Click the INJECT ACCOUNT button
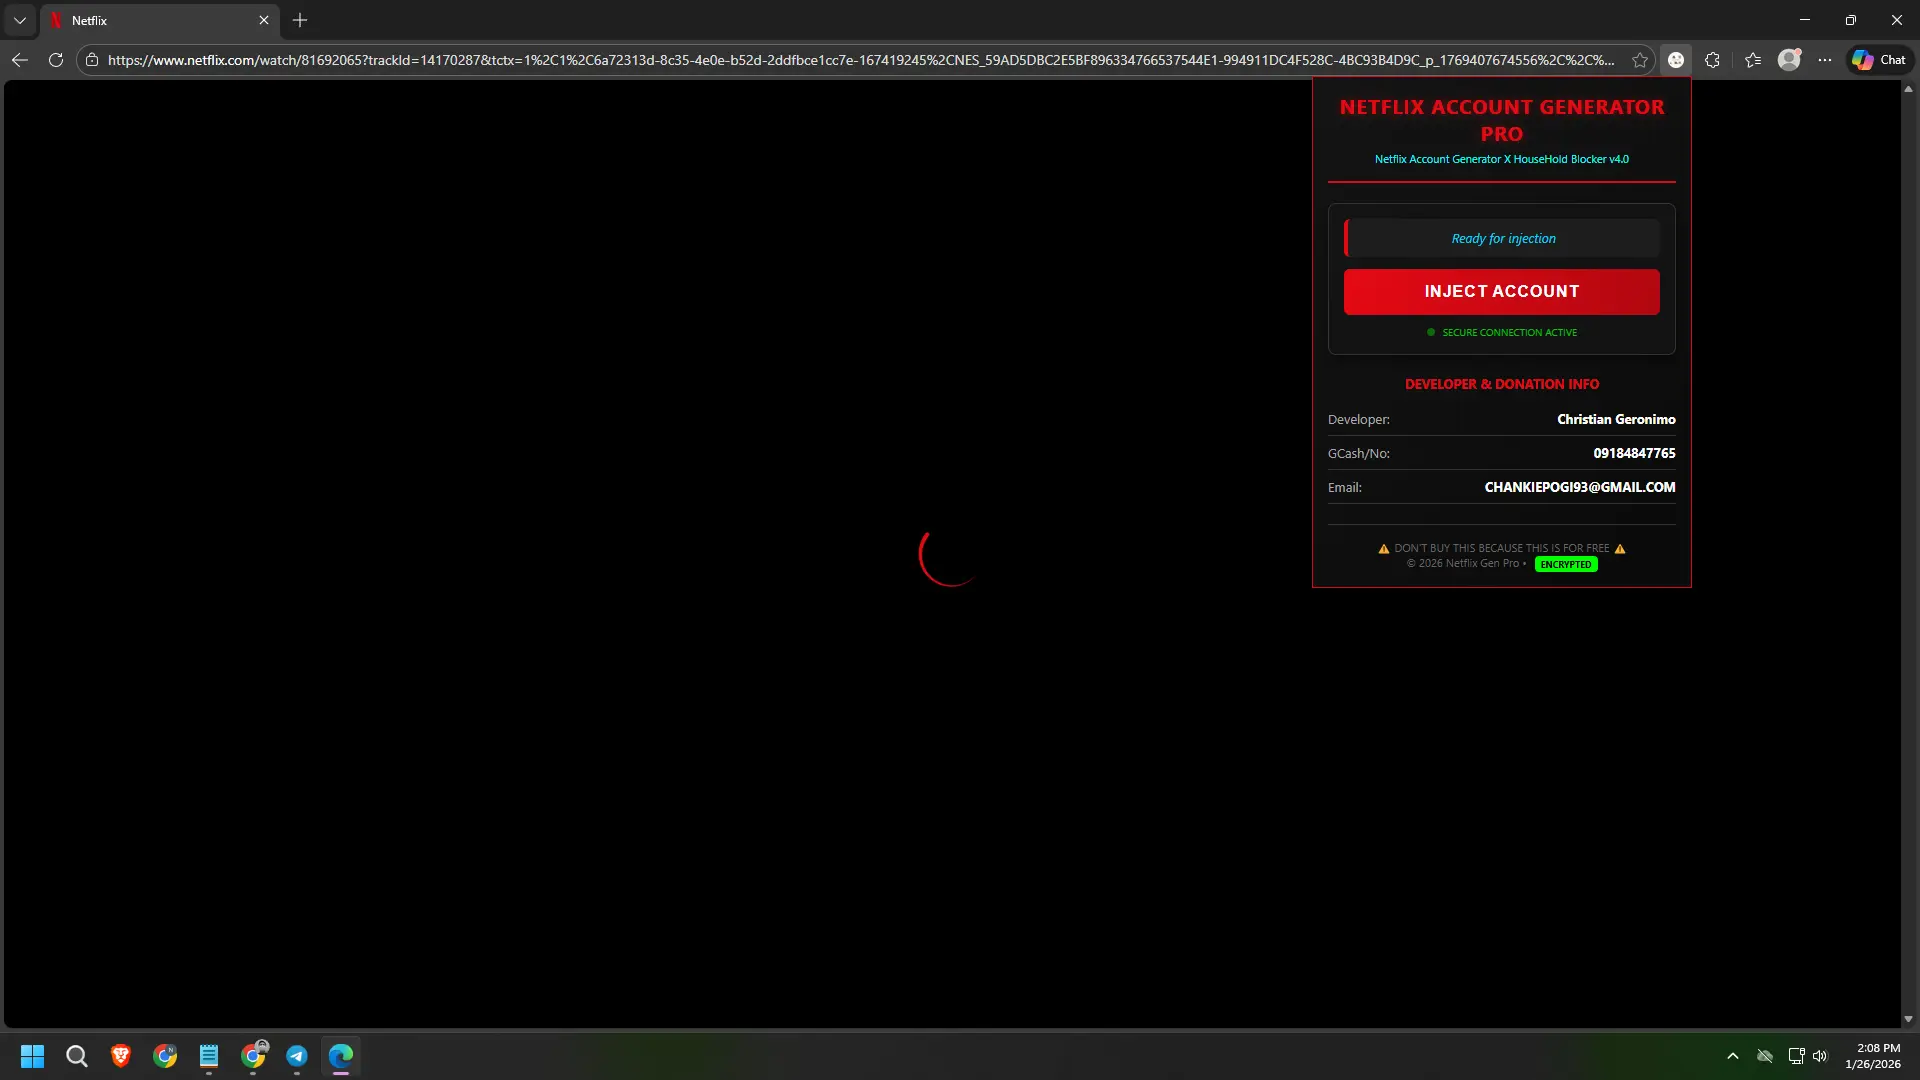The height and width of the screenshot is (1080, 1920). [x=1501, y=291]
